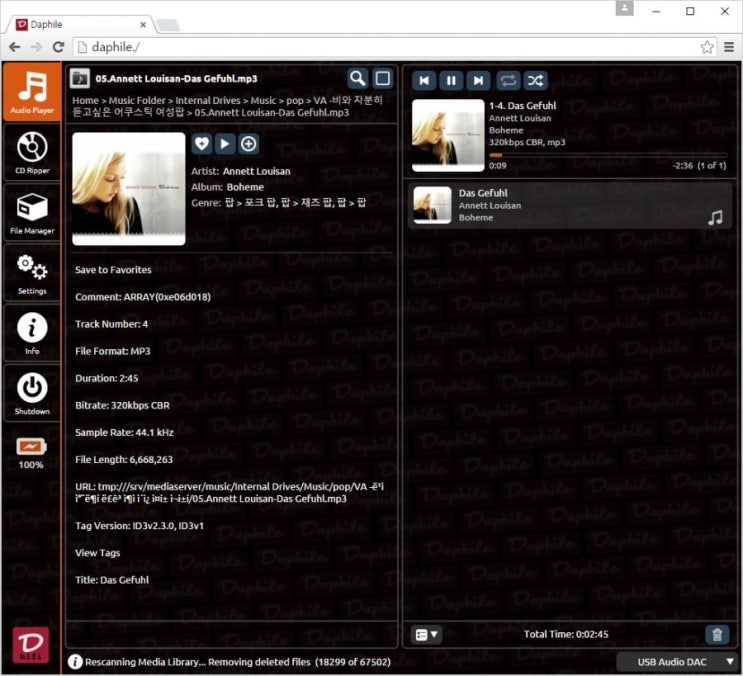Click the search magnifier icon
Screen dimensions: 743x676
click(357, 79)
